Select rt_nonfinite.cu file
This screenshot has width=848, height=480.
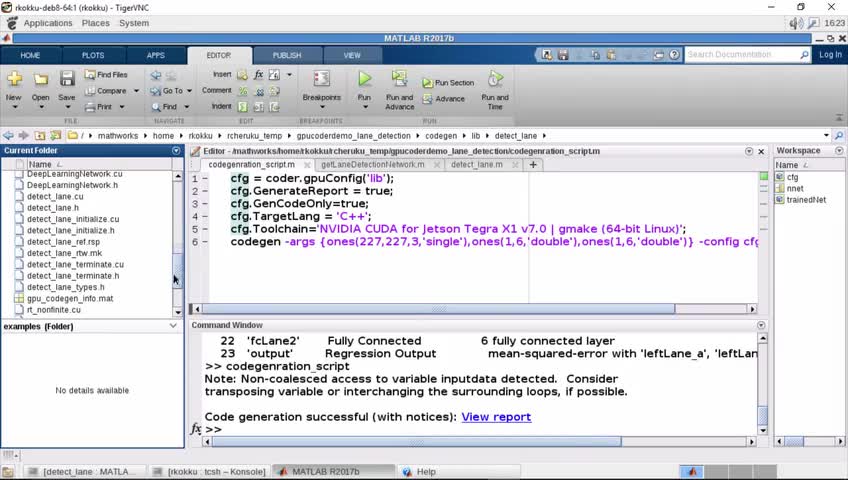tap(54, 310)
